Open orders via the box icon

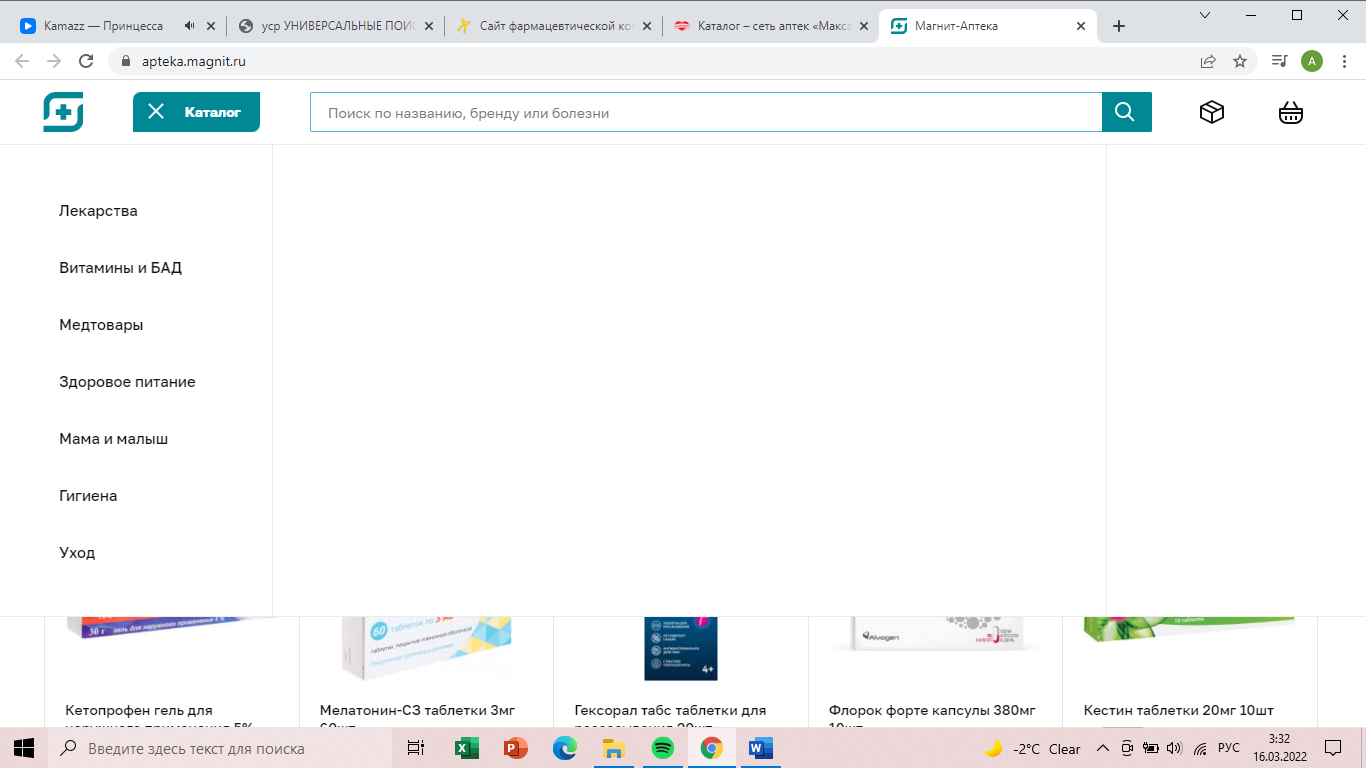1212,112
